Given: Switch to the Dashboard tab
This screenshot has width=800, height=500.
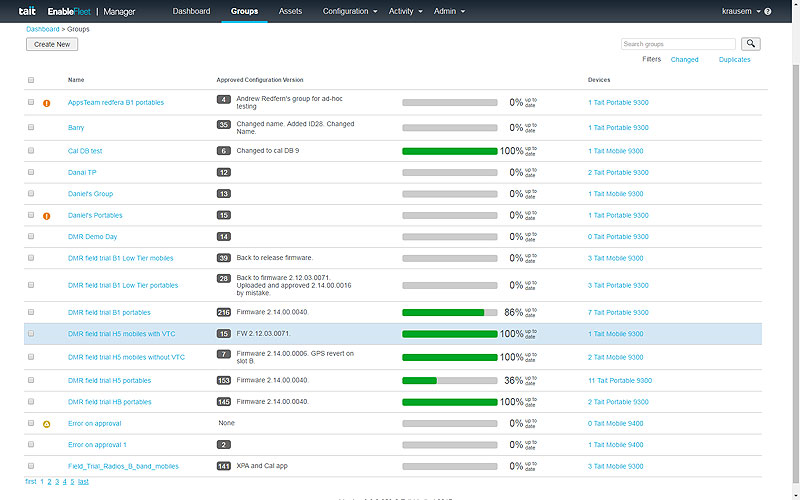Looking at the screenshot, I should pos(191,11).
